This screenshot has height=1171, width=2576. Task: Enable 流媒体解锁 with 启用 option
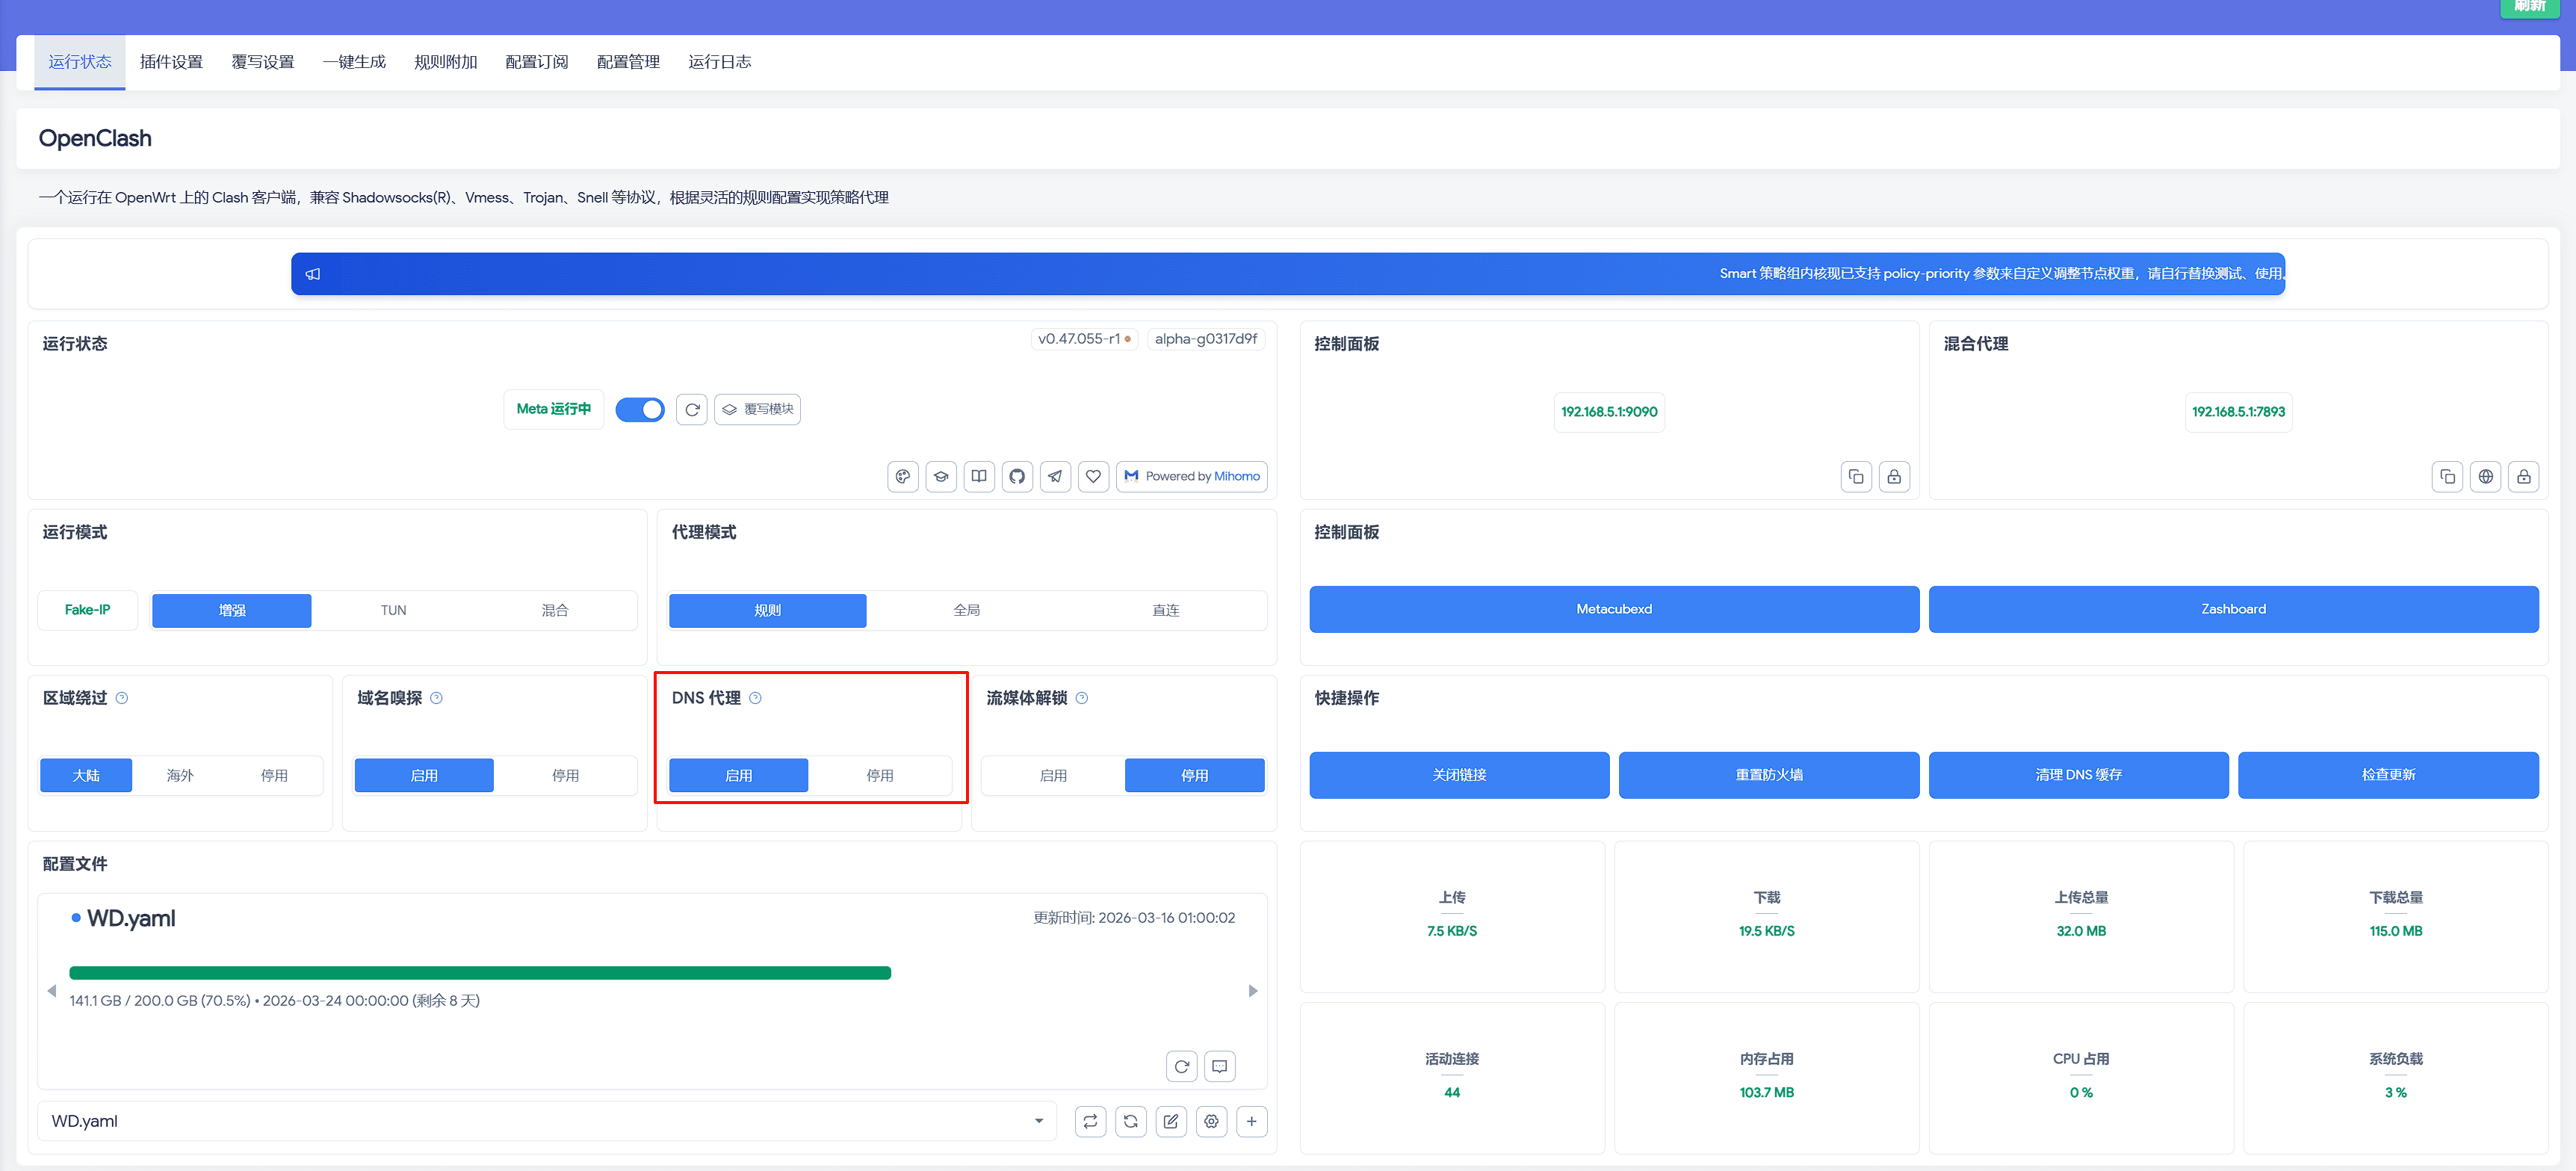click(x=1053, y=775)
